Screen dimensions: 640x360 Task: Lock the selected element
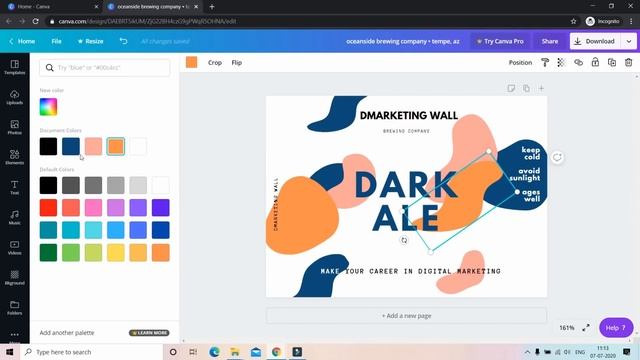(595, 62)
